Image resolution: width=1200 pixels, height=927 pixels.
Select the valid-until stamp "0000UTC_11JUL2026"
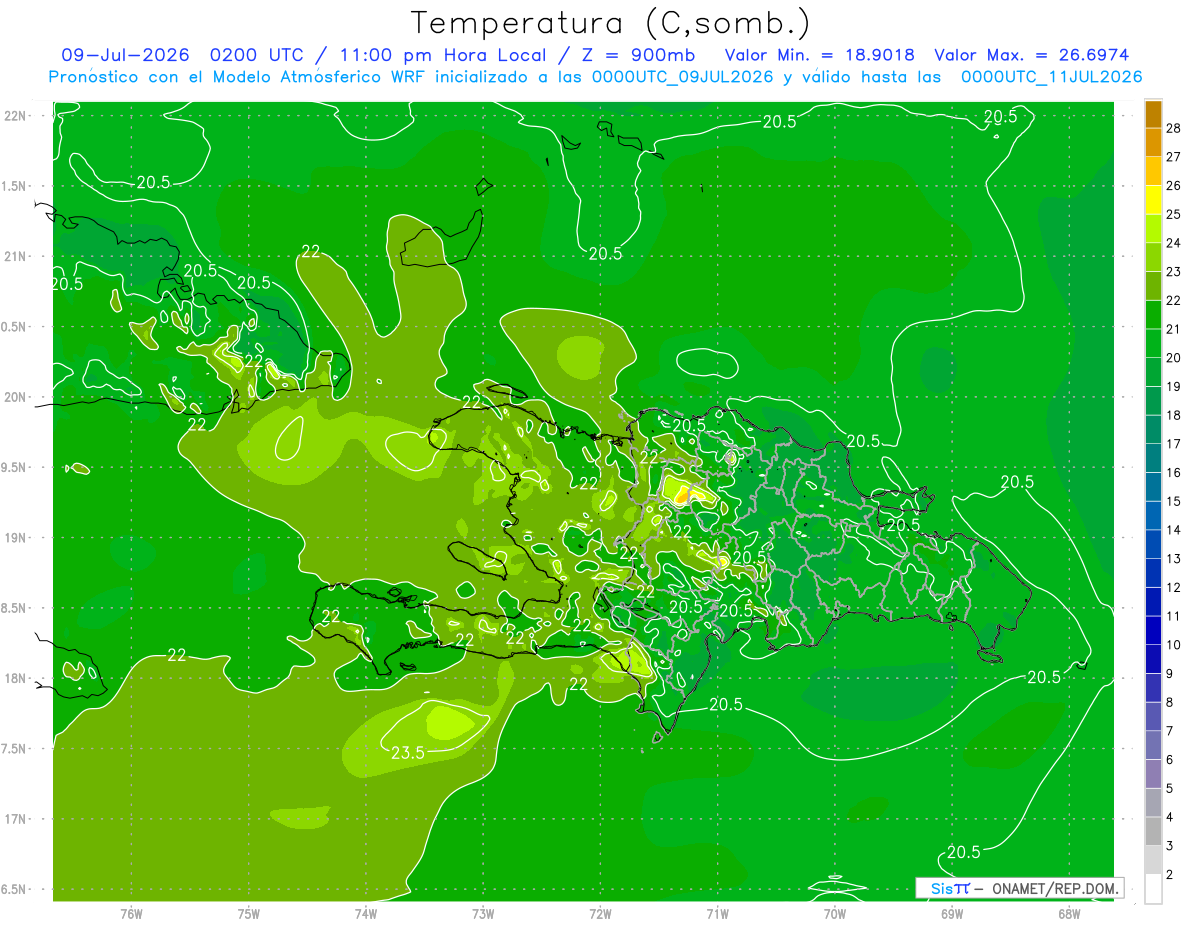(1052, 77)
